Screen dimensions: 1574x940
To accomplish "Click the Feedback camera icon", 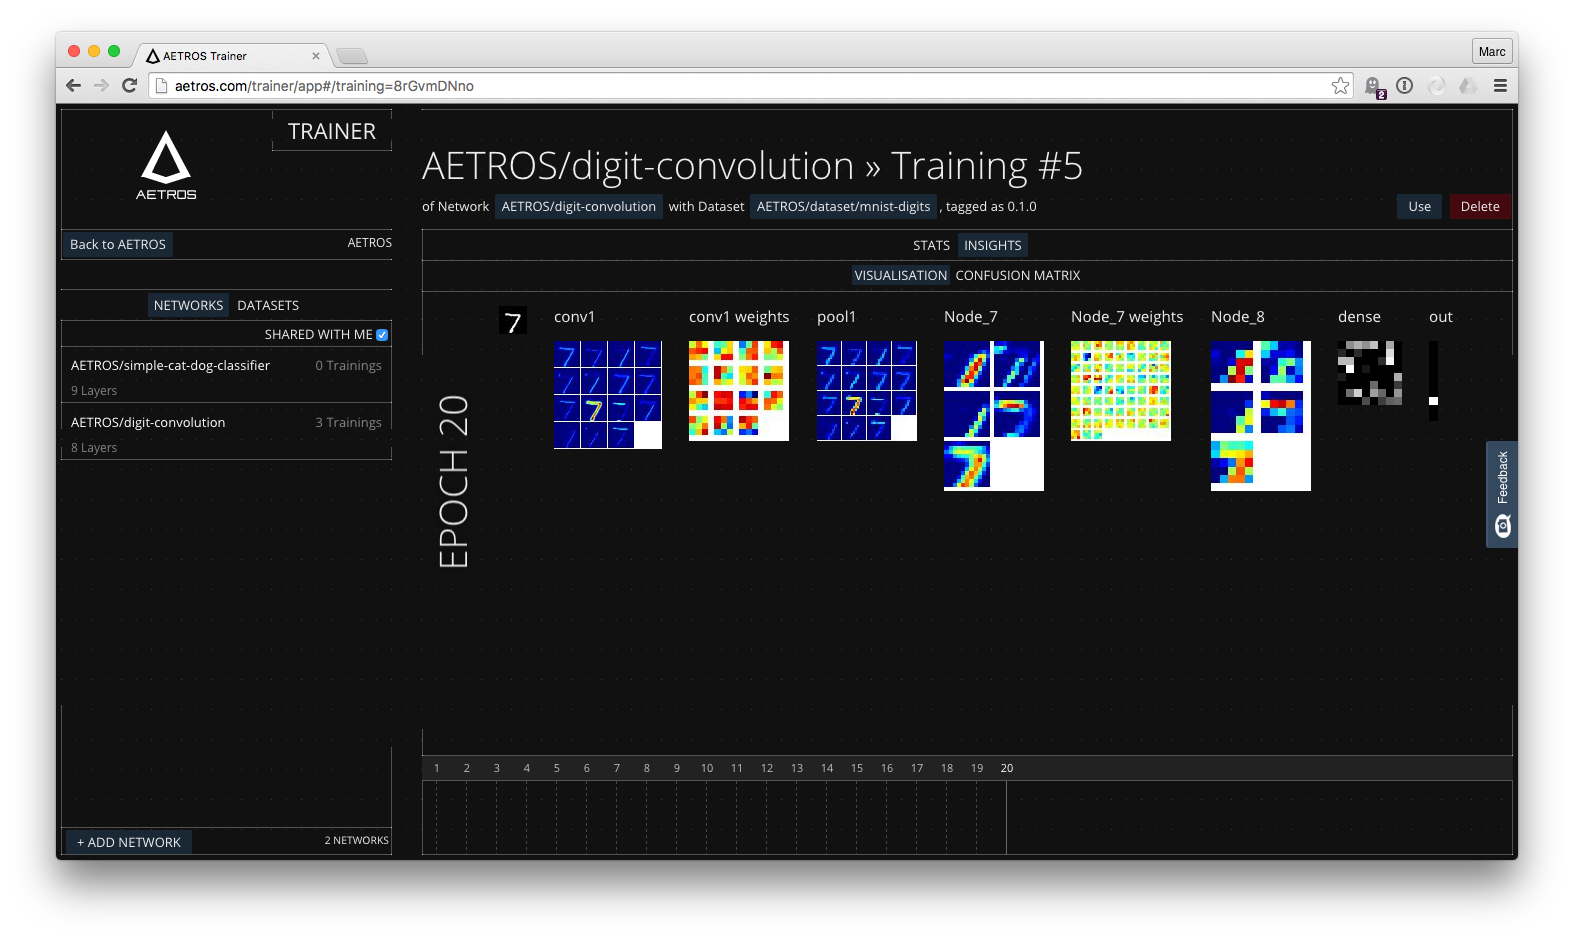I will point(1503,526).
